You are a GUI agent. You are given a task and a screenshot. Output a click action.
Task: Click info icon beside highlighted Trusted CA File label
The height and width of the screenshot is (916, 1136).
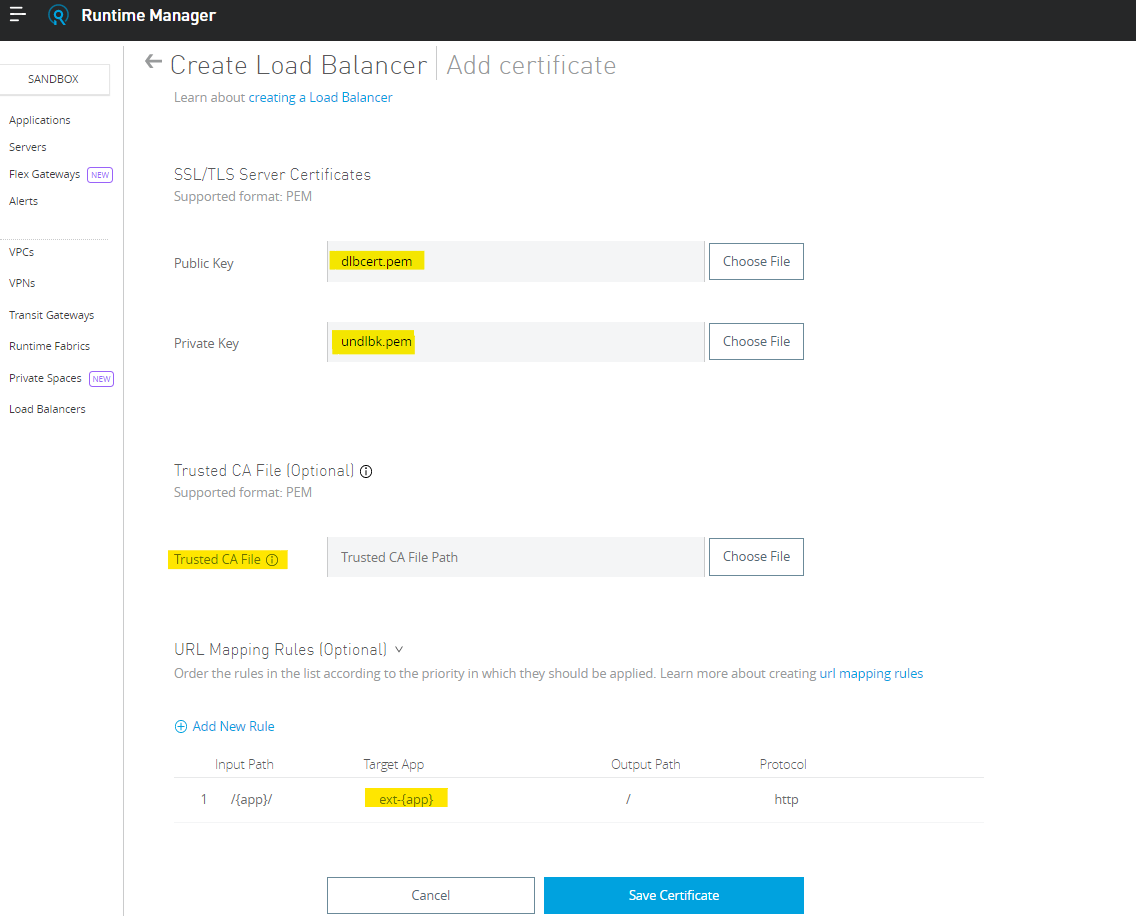point(272,560)
